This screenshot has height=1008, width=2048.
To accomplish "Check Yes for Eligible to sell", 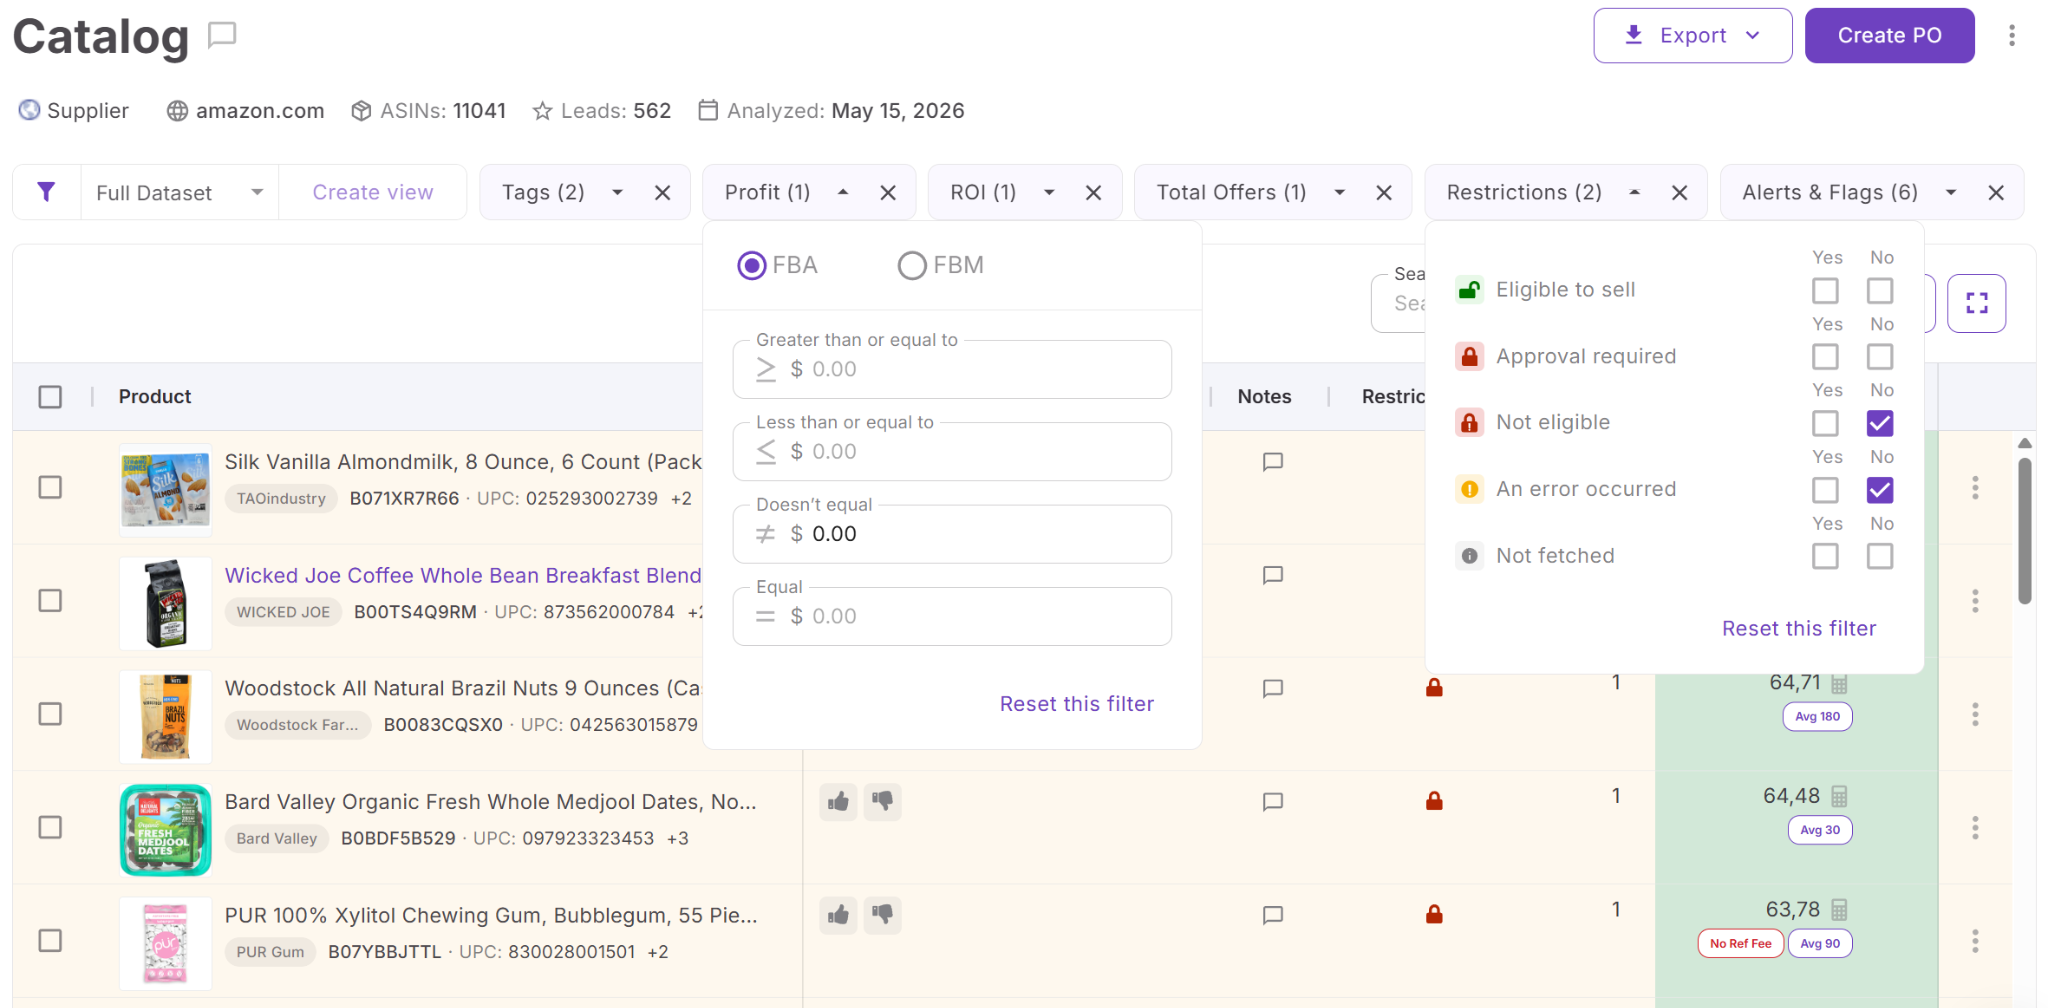I will tap(1825, 290).
